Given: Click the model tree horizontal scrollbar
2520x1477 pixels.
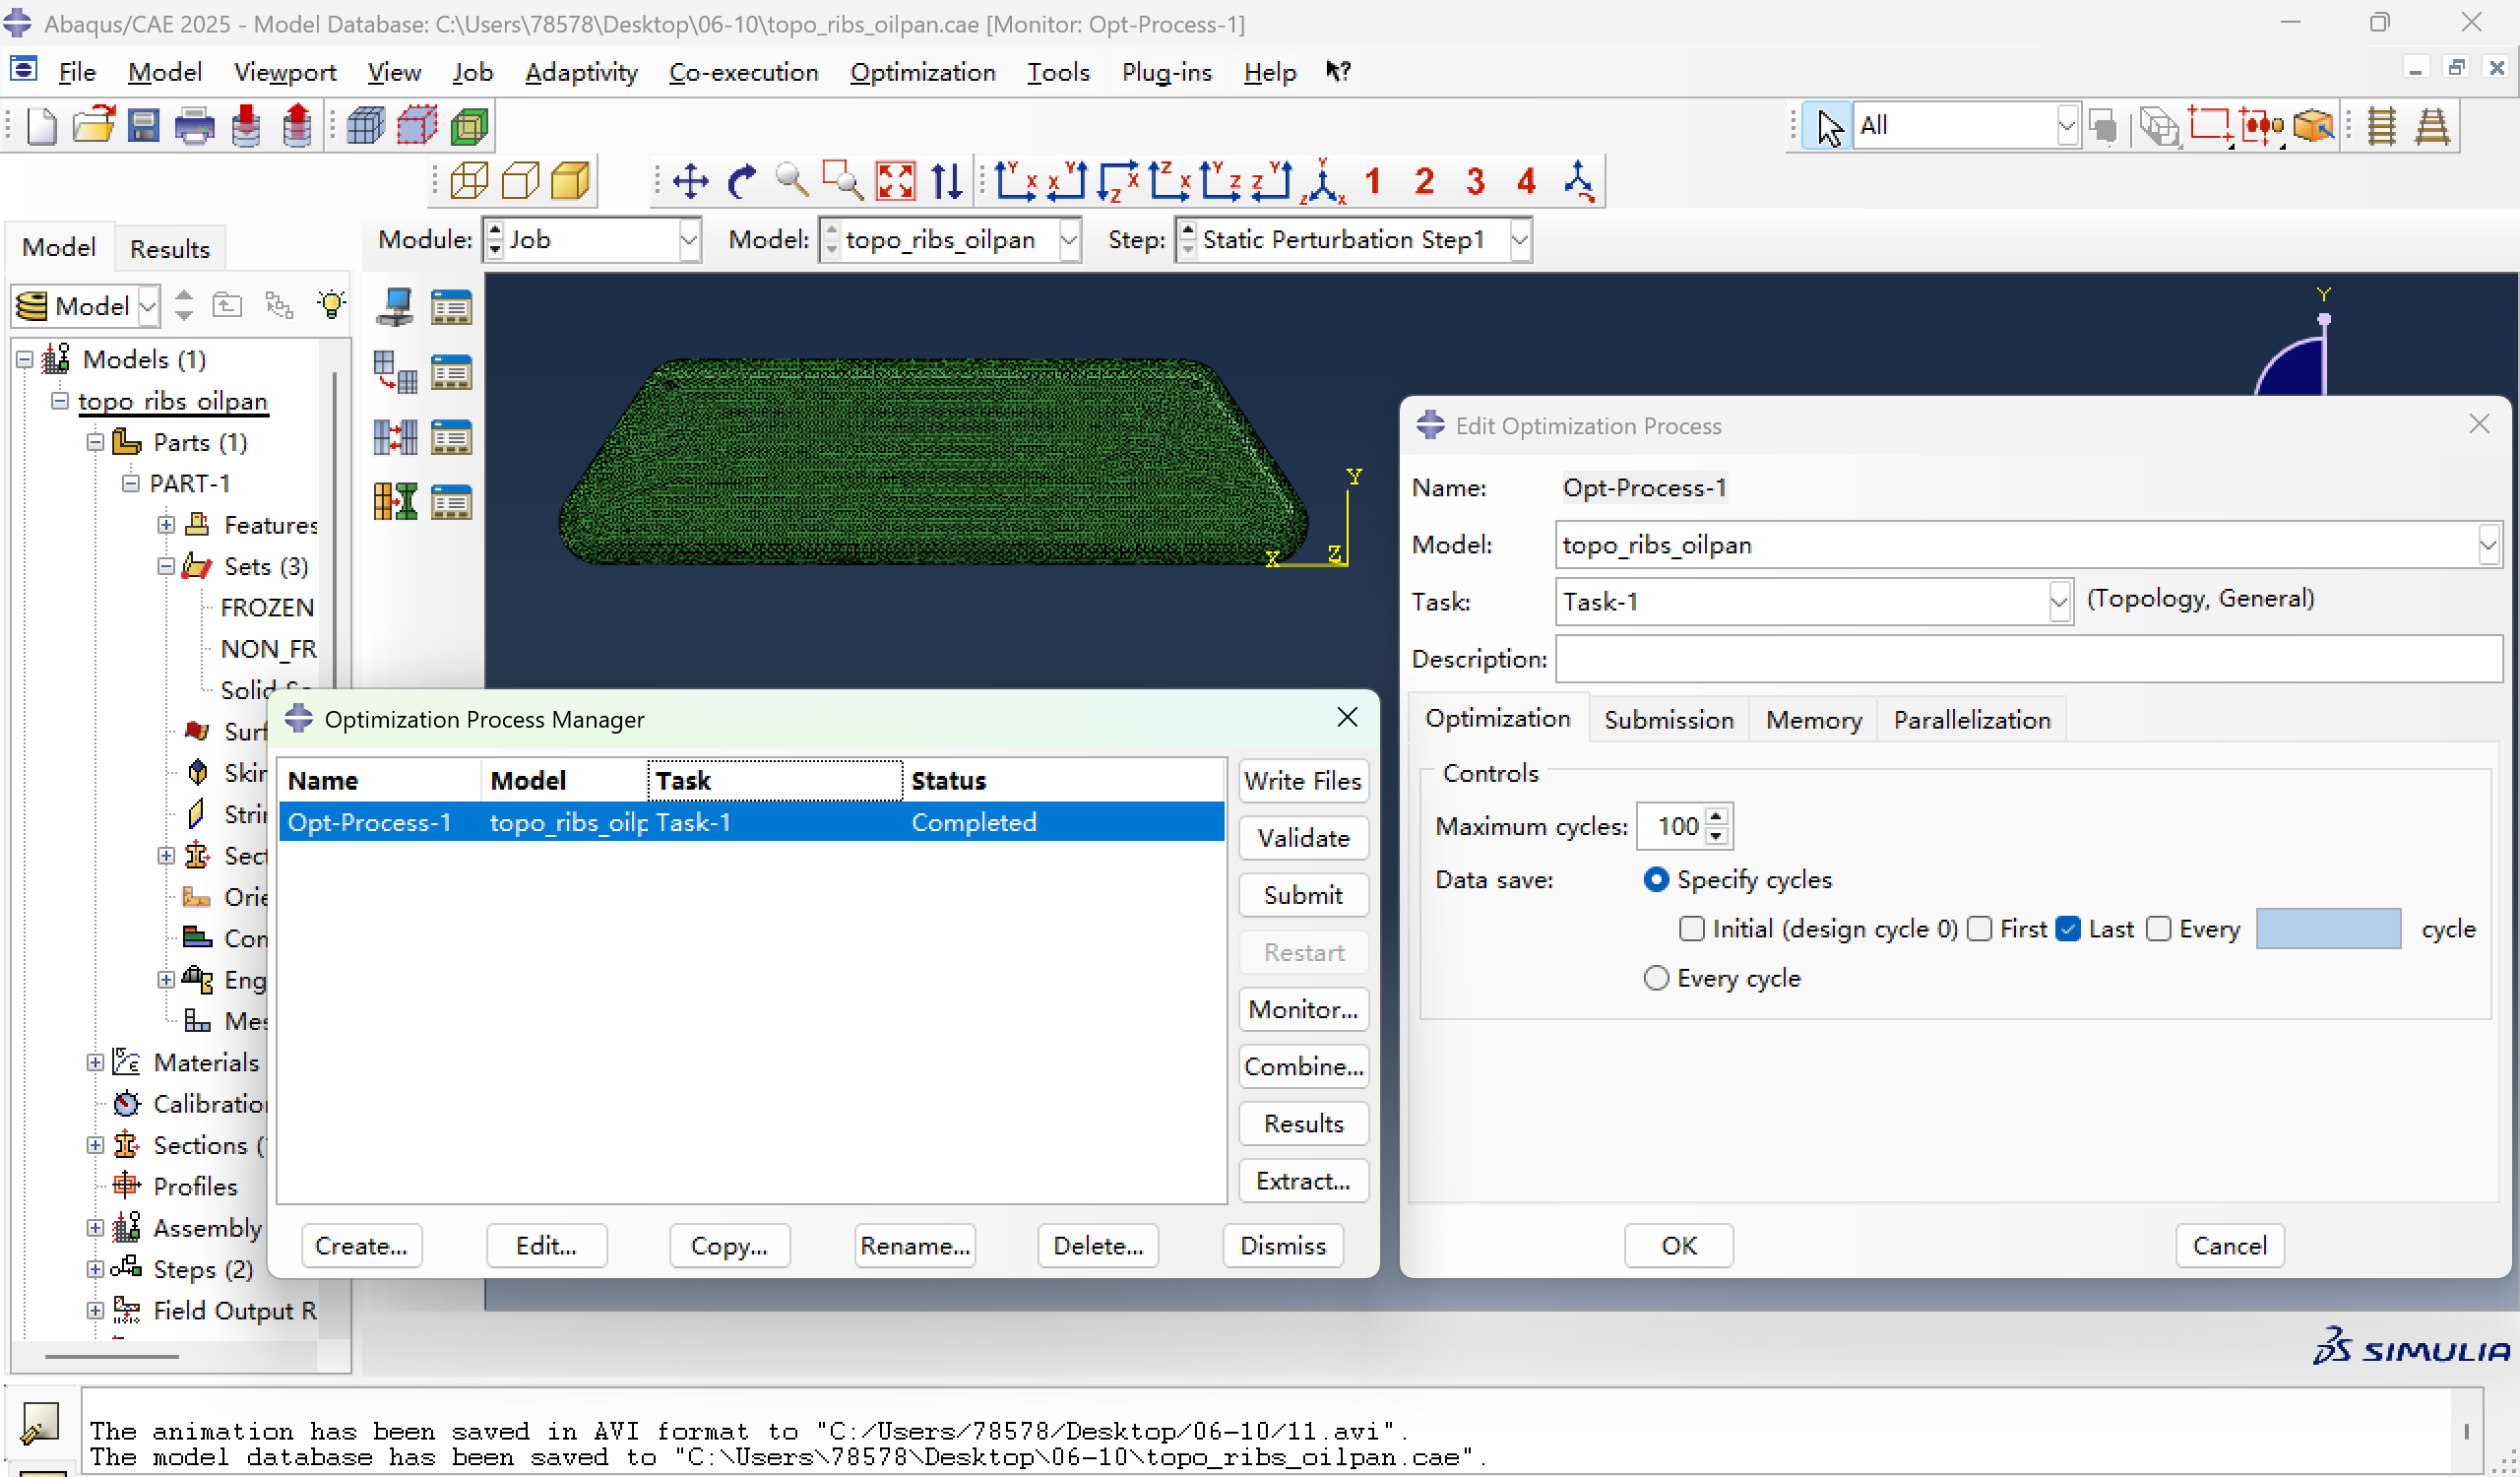Looking at the screenshot, I should (112, 1357).
